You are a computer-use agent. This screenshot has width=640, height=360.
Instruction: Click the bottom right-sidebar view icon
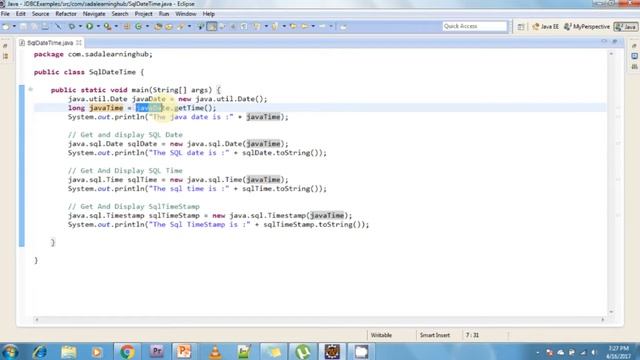pyautogui.click(x=634, y=66)
